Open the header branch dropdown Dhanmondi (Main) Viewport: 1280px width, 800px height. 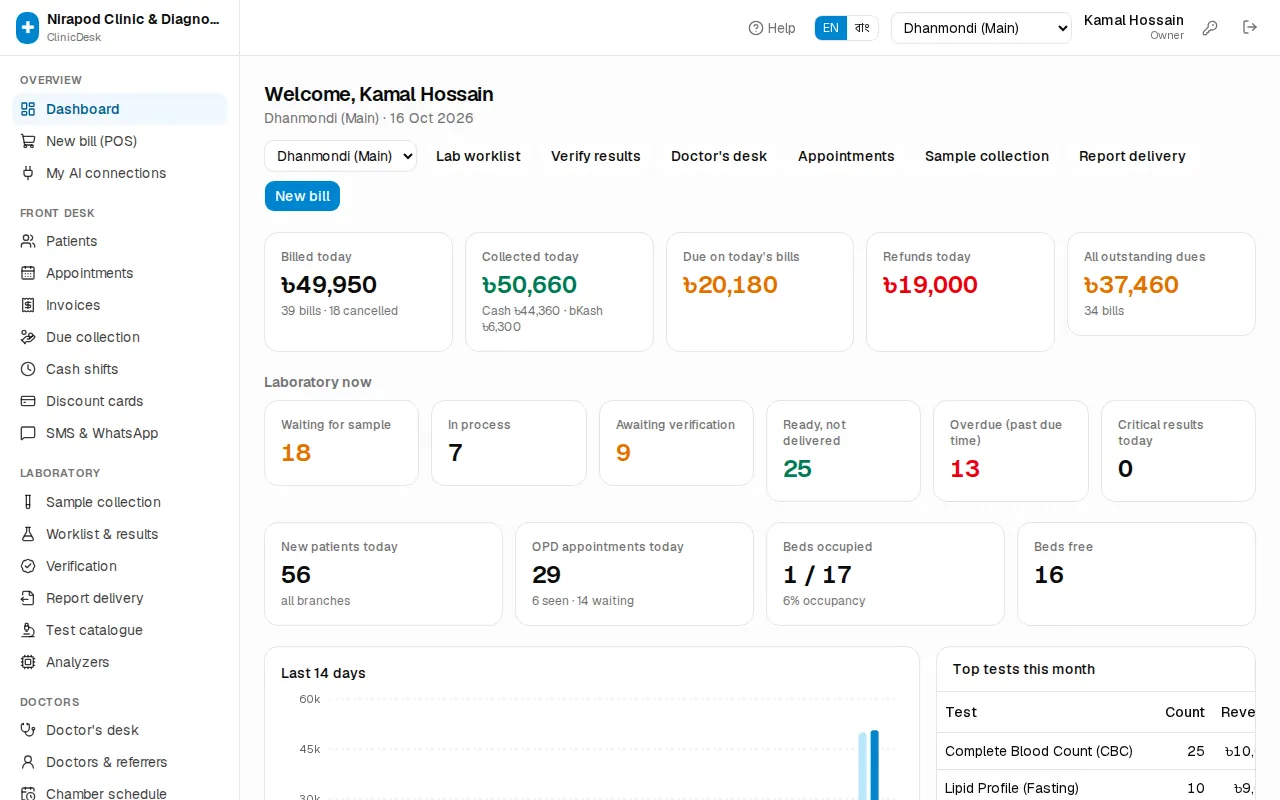click(x=981, y=28)
